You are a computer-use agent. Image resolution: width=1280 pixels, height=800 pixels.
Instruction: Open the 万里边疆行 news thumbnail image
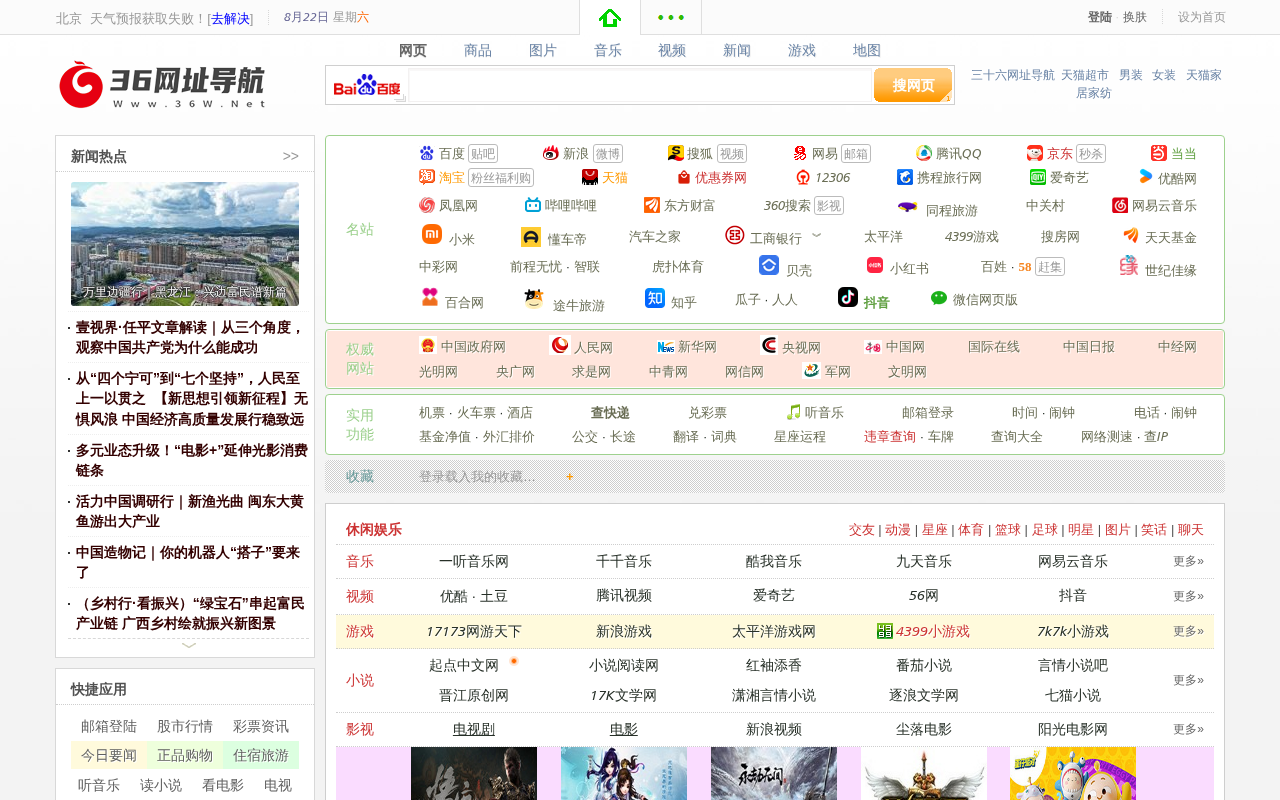[185, 244]
